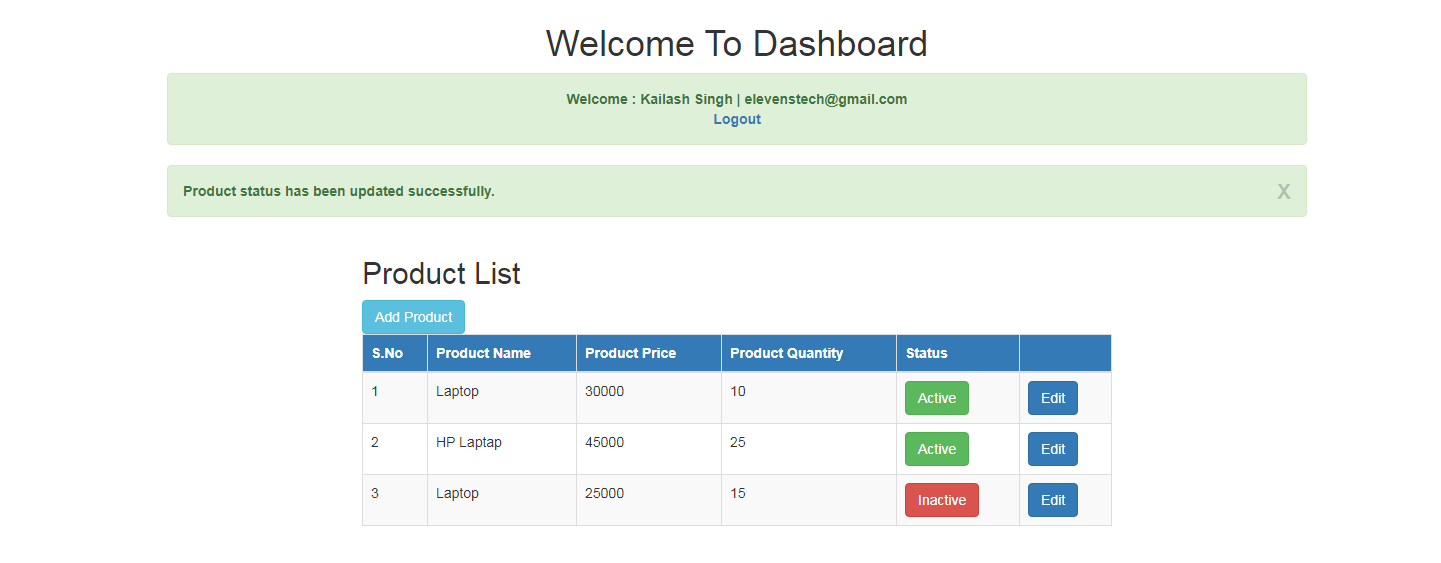
Task: Select the HP Laptap name cell
Action: pos(469,442)
